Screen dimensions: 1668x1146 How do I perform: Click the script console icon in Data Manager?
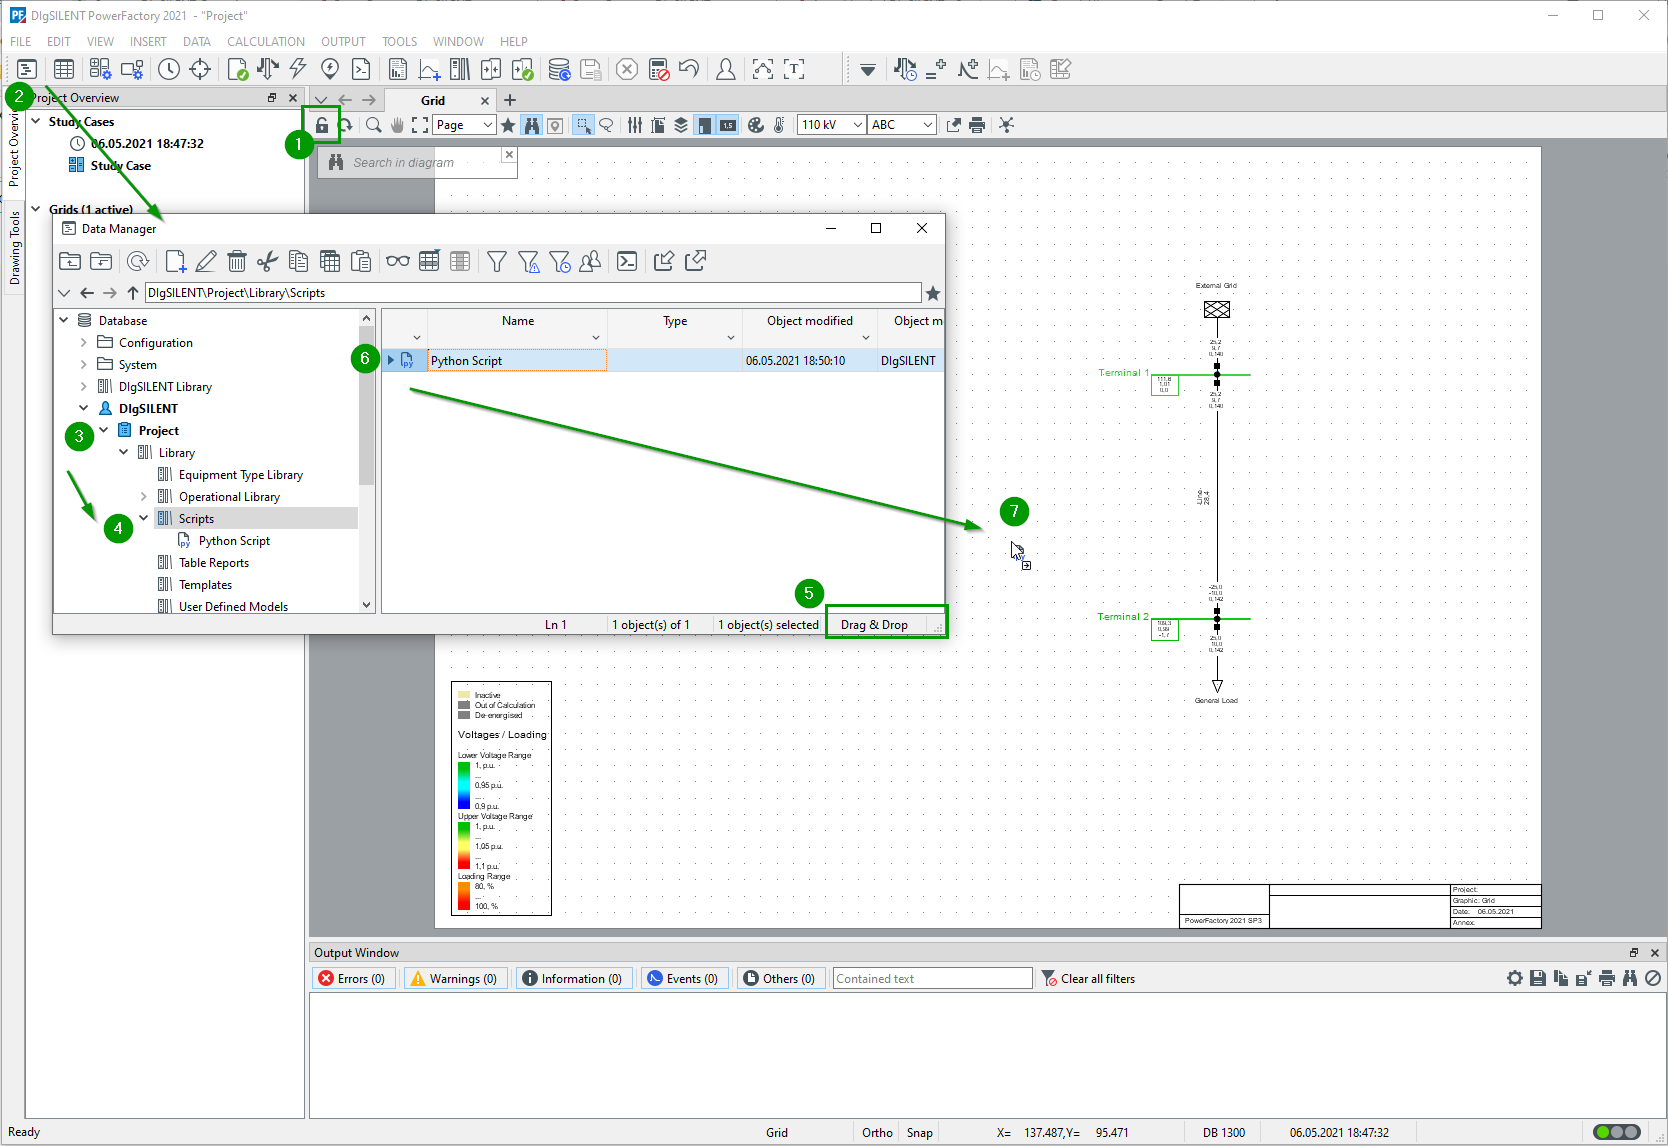pyautogui.click(x=627, y=261)
